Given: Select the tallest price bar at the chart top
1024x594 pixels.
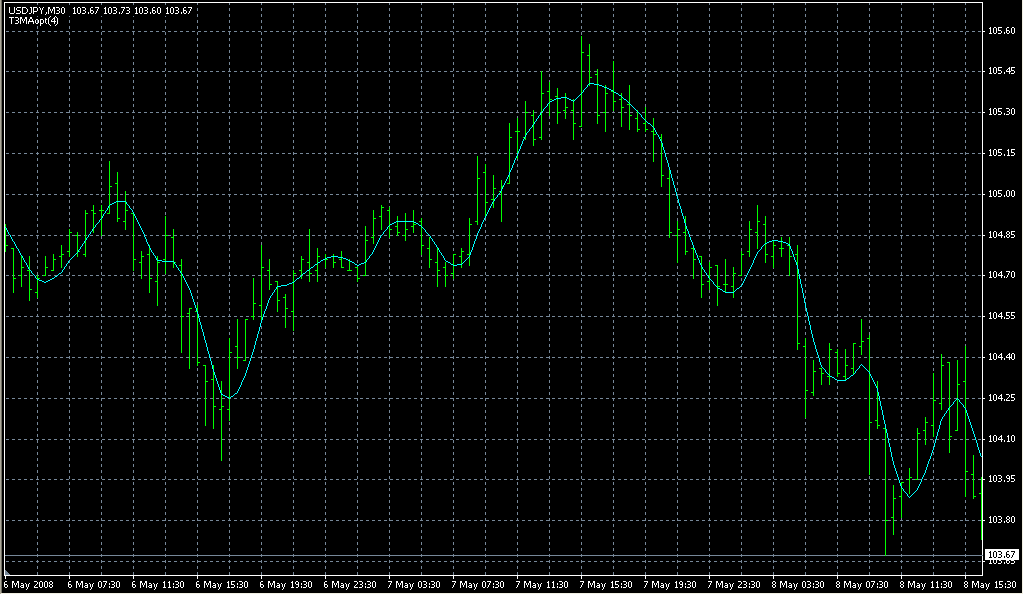Looking at the screenshot, I should click(589, 80).
